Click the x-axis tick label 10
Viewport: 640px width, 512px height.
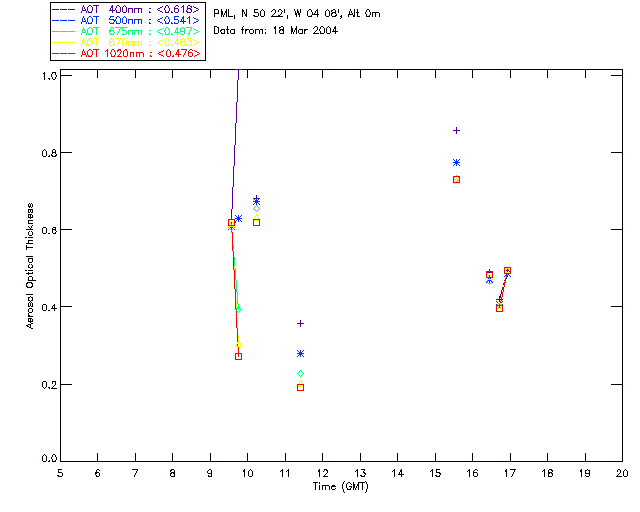click(x=247, y=473)
